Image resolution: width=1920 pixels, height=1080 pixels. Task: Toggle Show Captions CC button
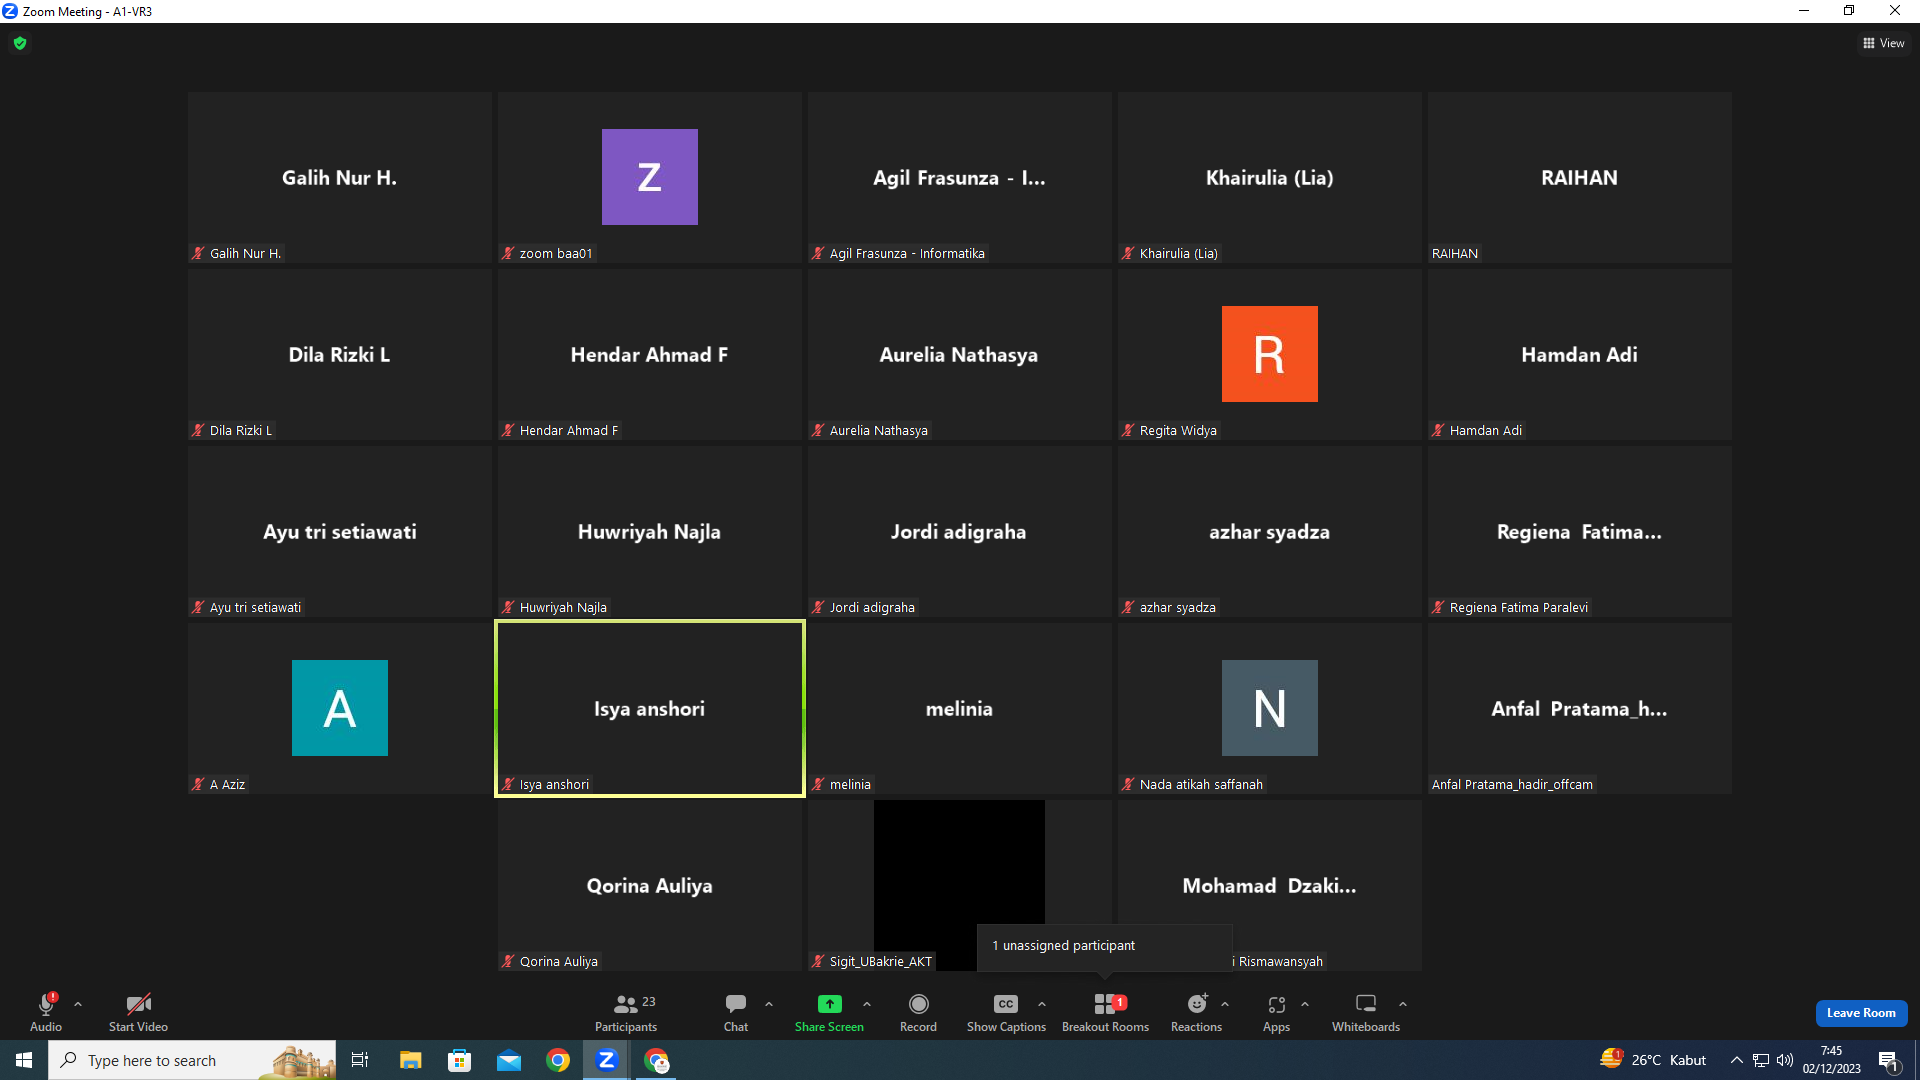coord(1006,1012)
